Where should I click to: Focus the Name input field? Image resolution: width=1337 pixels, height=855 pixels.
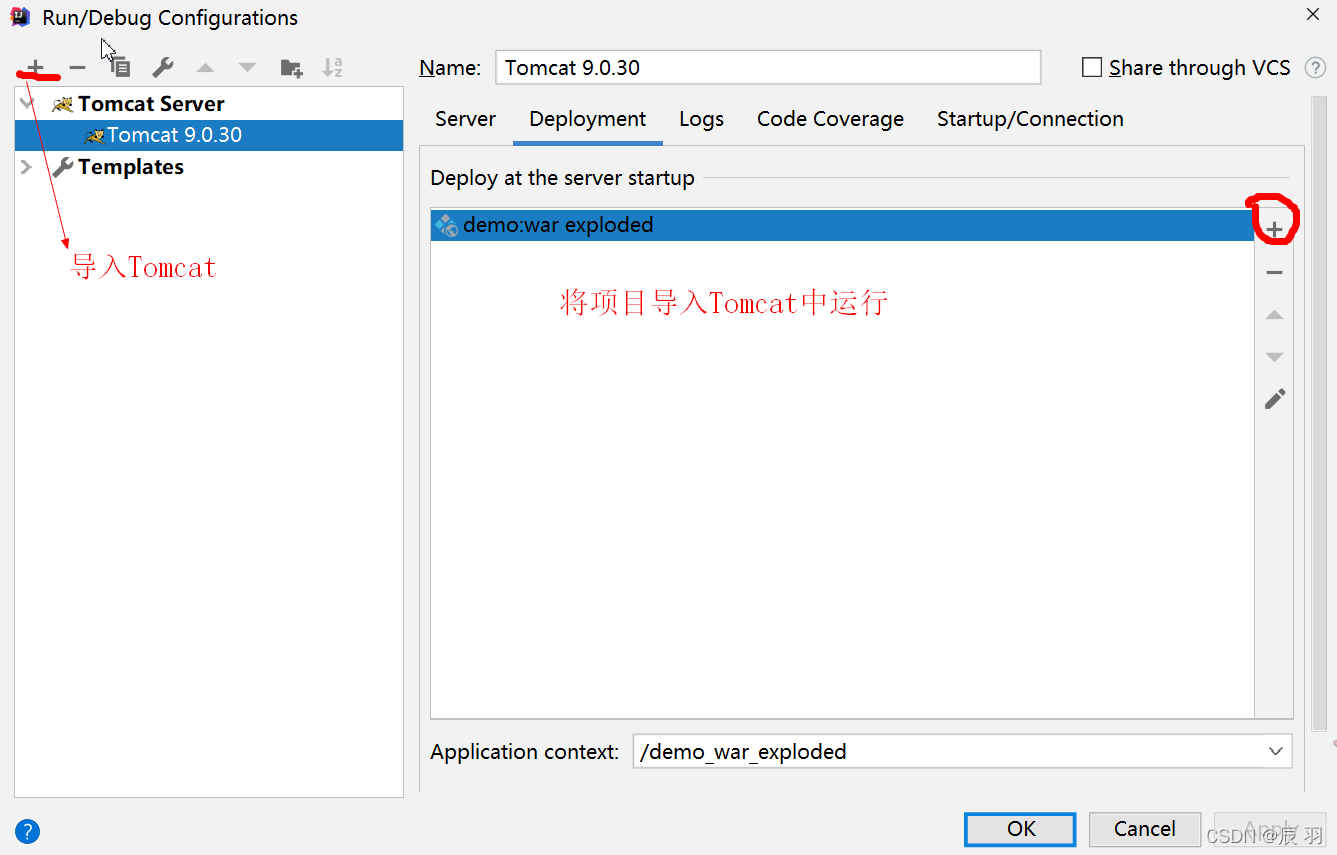pyautogui.click(x=768, y=68)
